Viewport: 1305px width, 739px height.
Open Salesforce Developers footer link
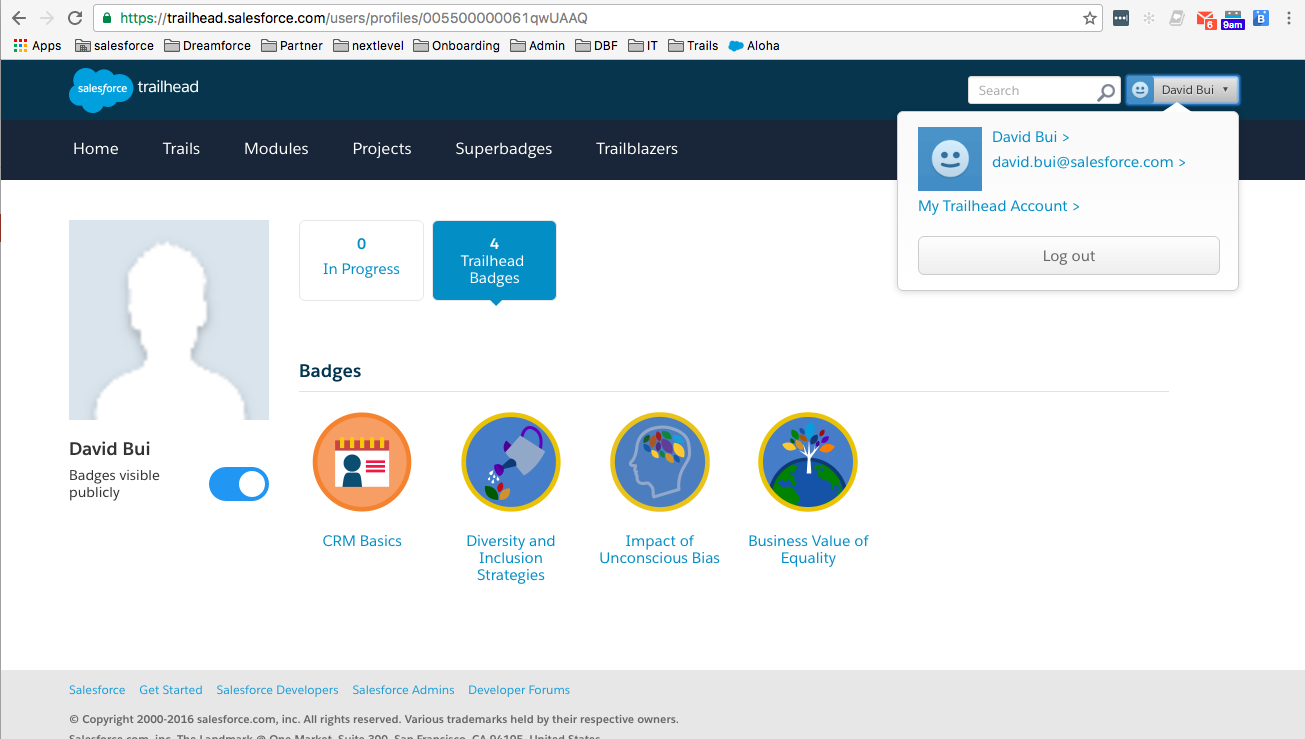coord(277,690)
